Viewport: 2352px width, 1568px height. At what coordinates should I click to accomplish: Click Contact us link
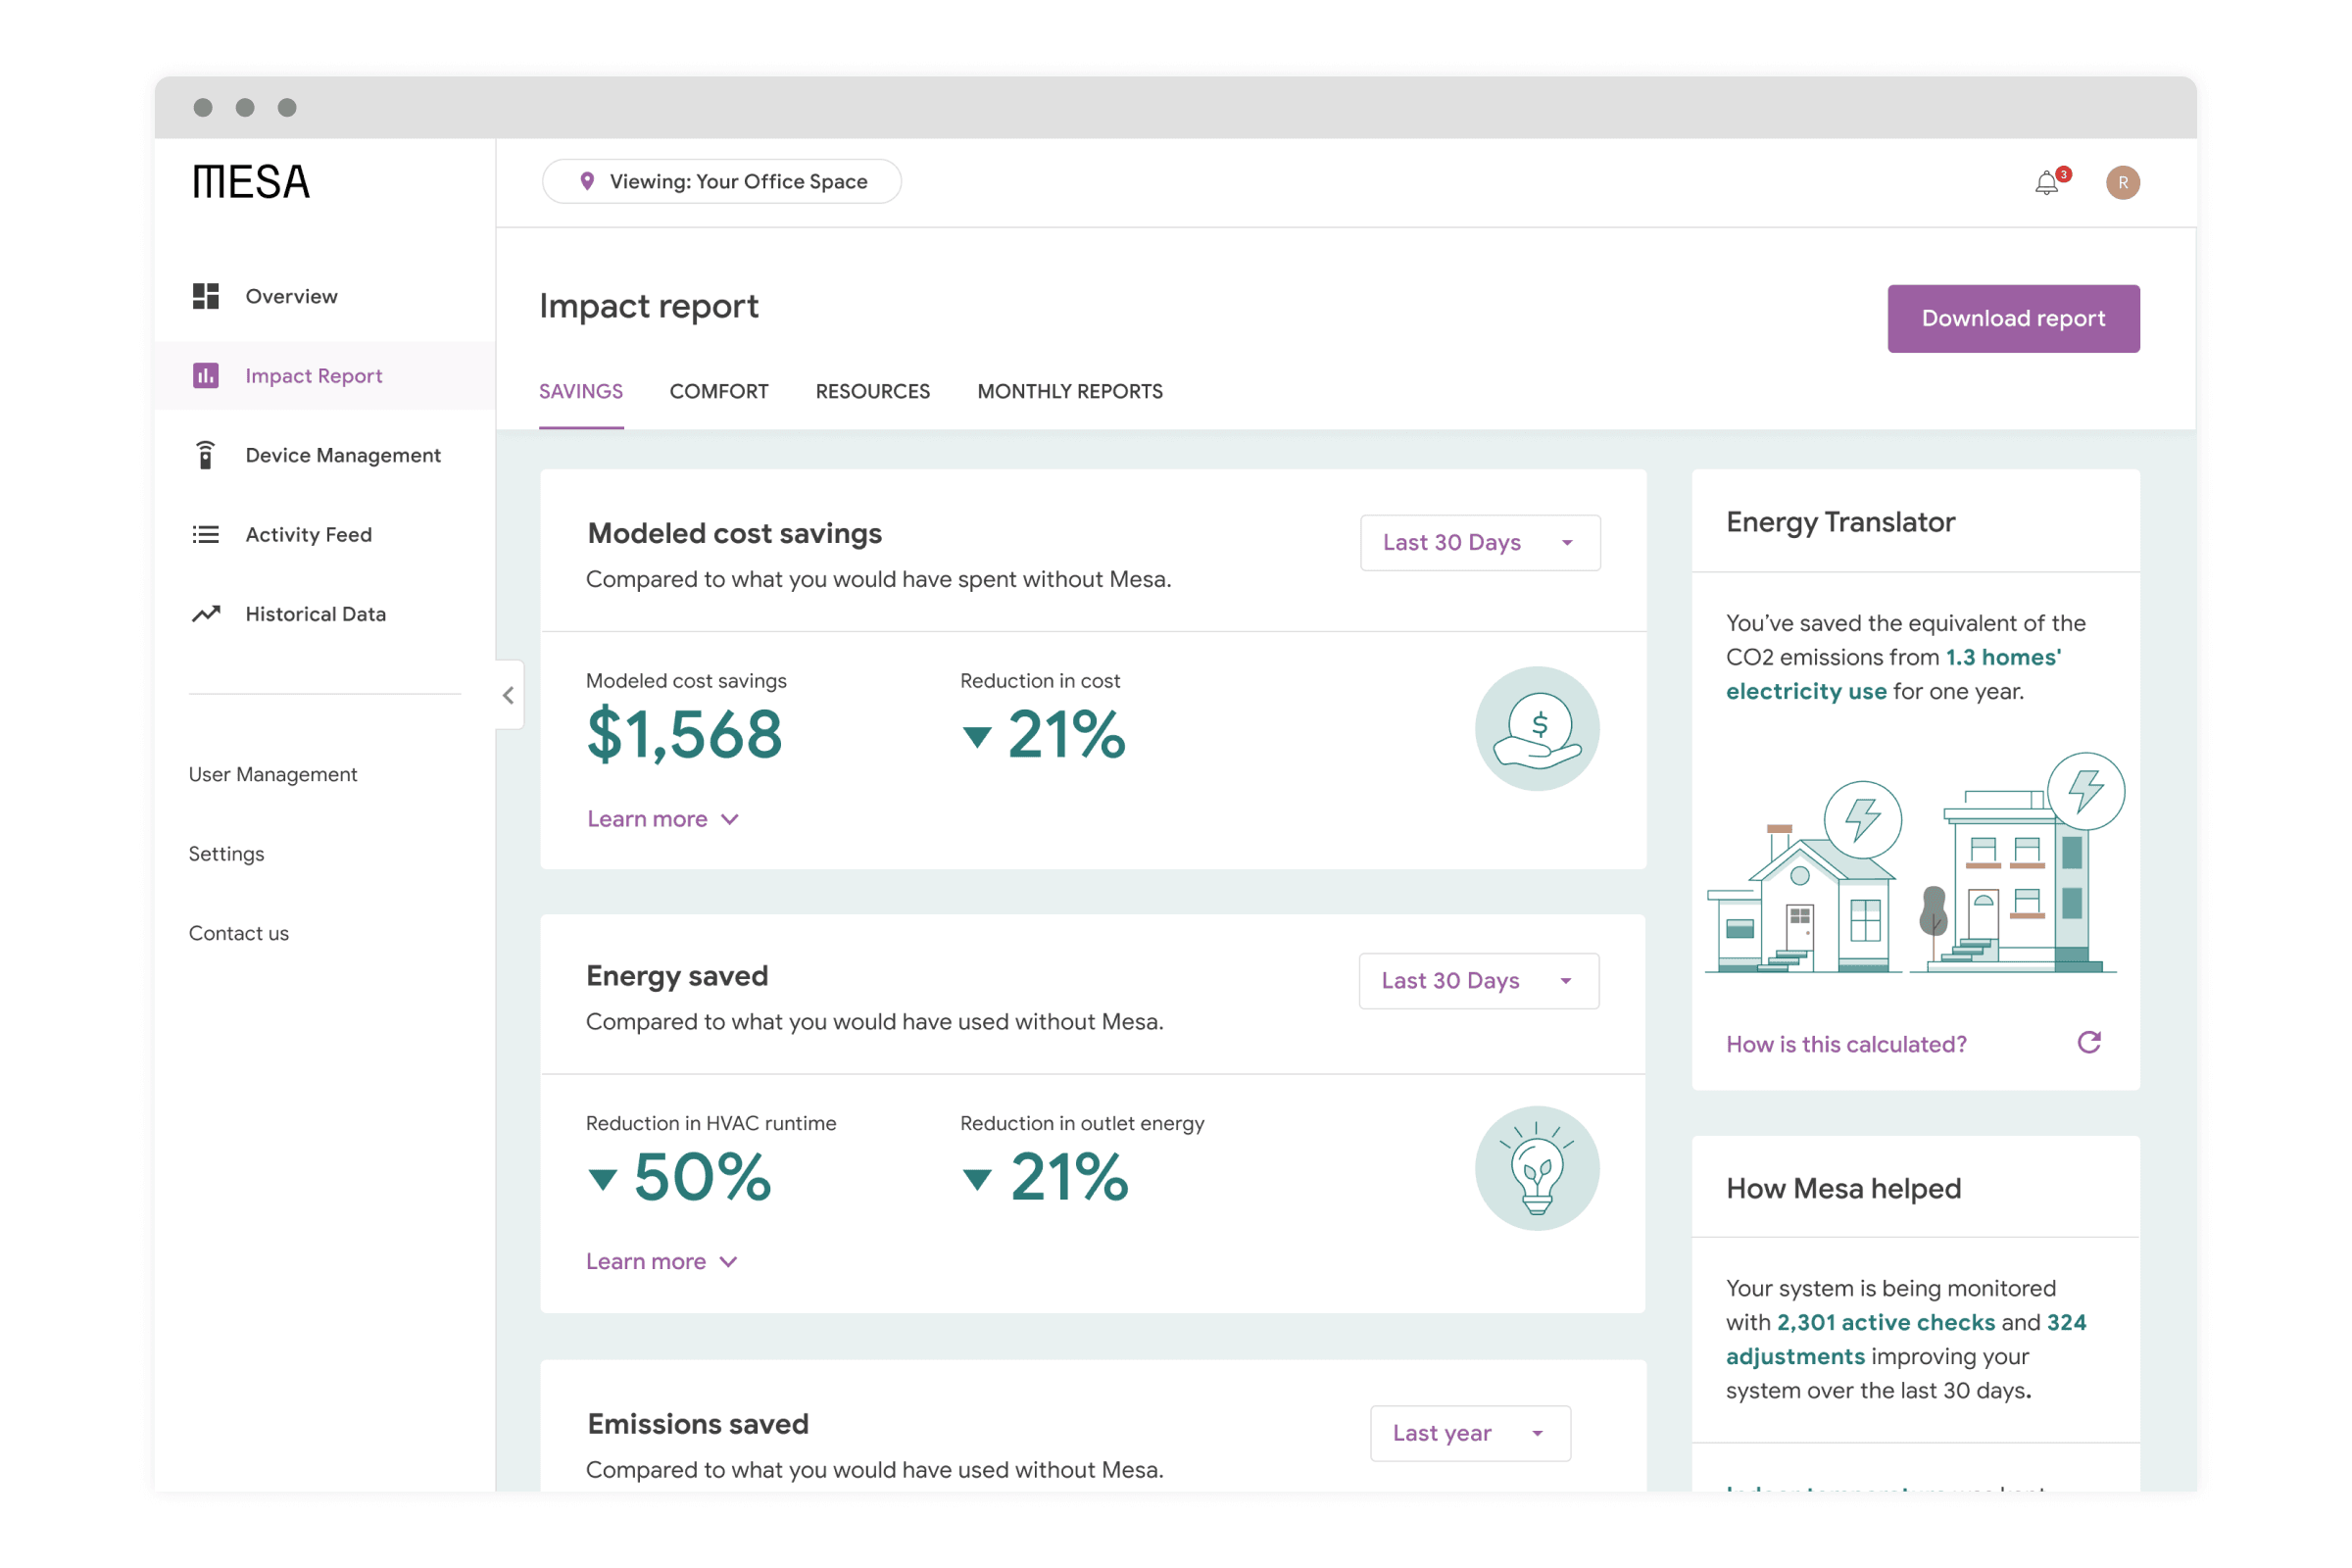click(239, 933)
